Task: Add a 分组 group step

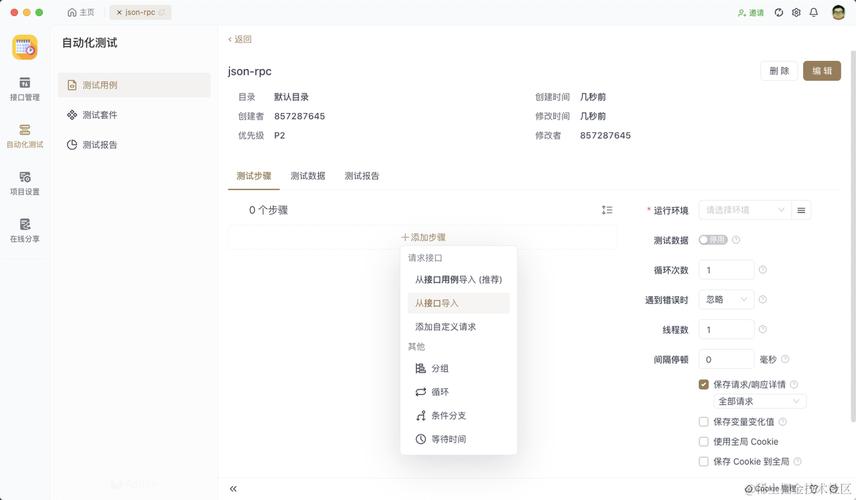Action: (459, 368)
